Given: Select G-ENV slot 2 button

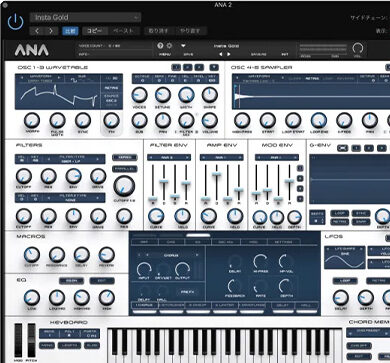Looking at the screenshot, I should pyautogui.click(x=369, y=148).
